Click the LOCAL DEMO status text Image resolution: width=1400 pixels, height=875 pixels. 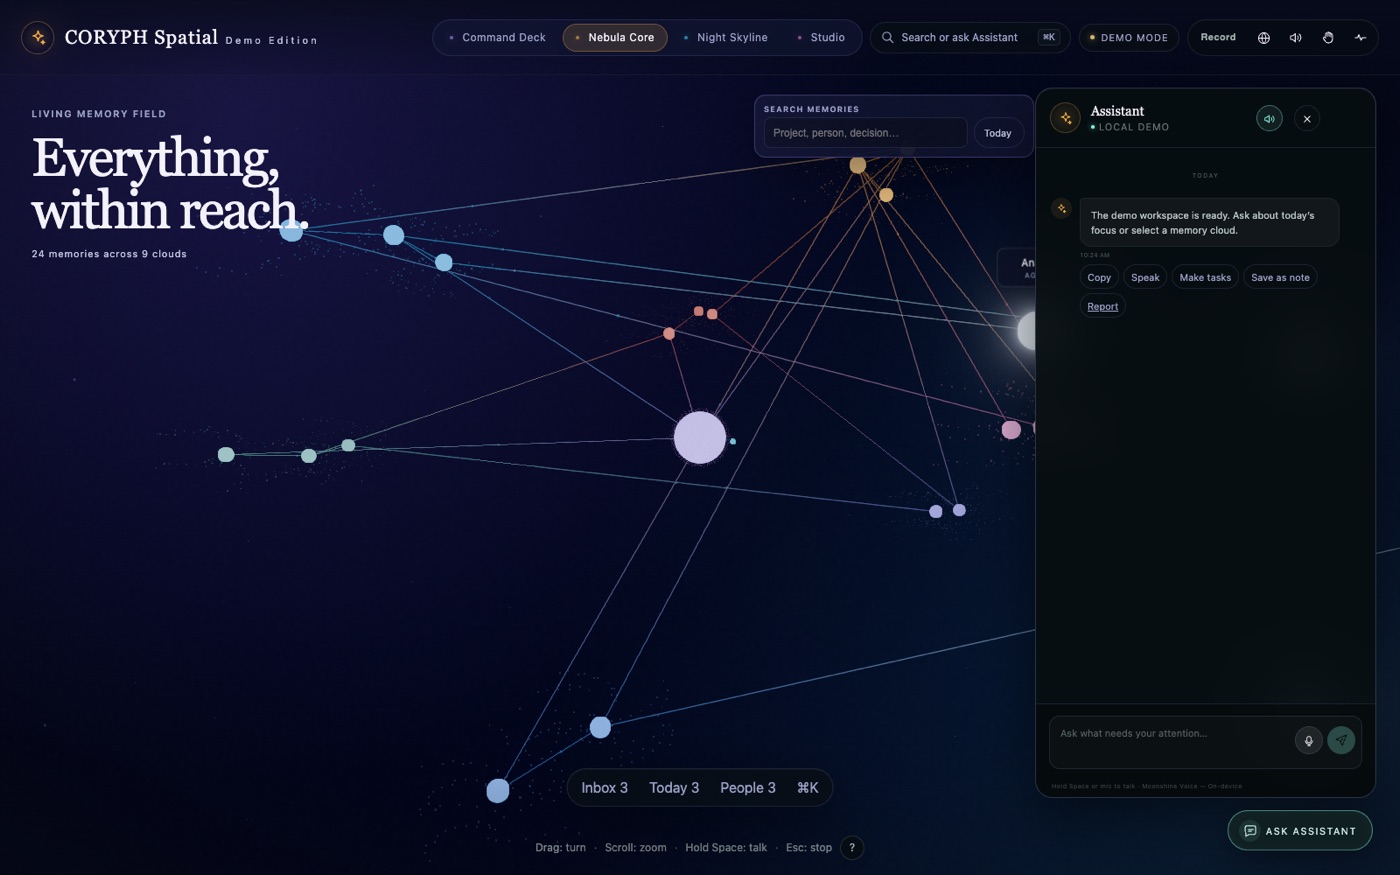click(1134, 127)
